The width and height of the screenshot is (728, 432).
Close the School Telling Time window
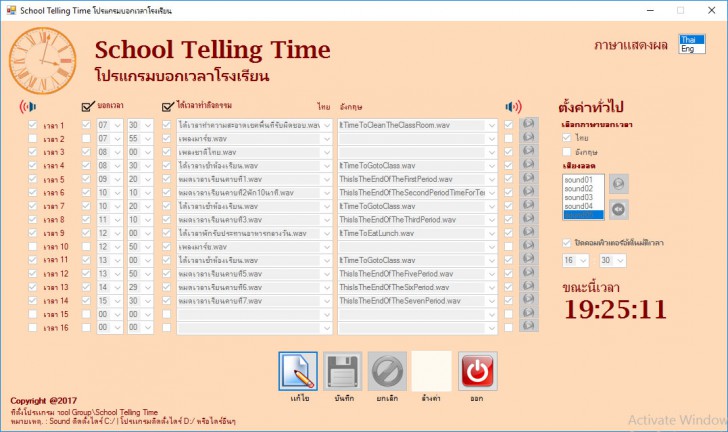pos(711,10)
